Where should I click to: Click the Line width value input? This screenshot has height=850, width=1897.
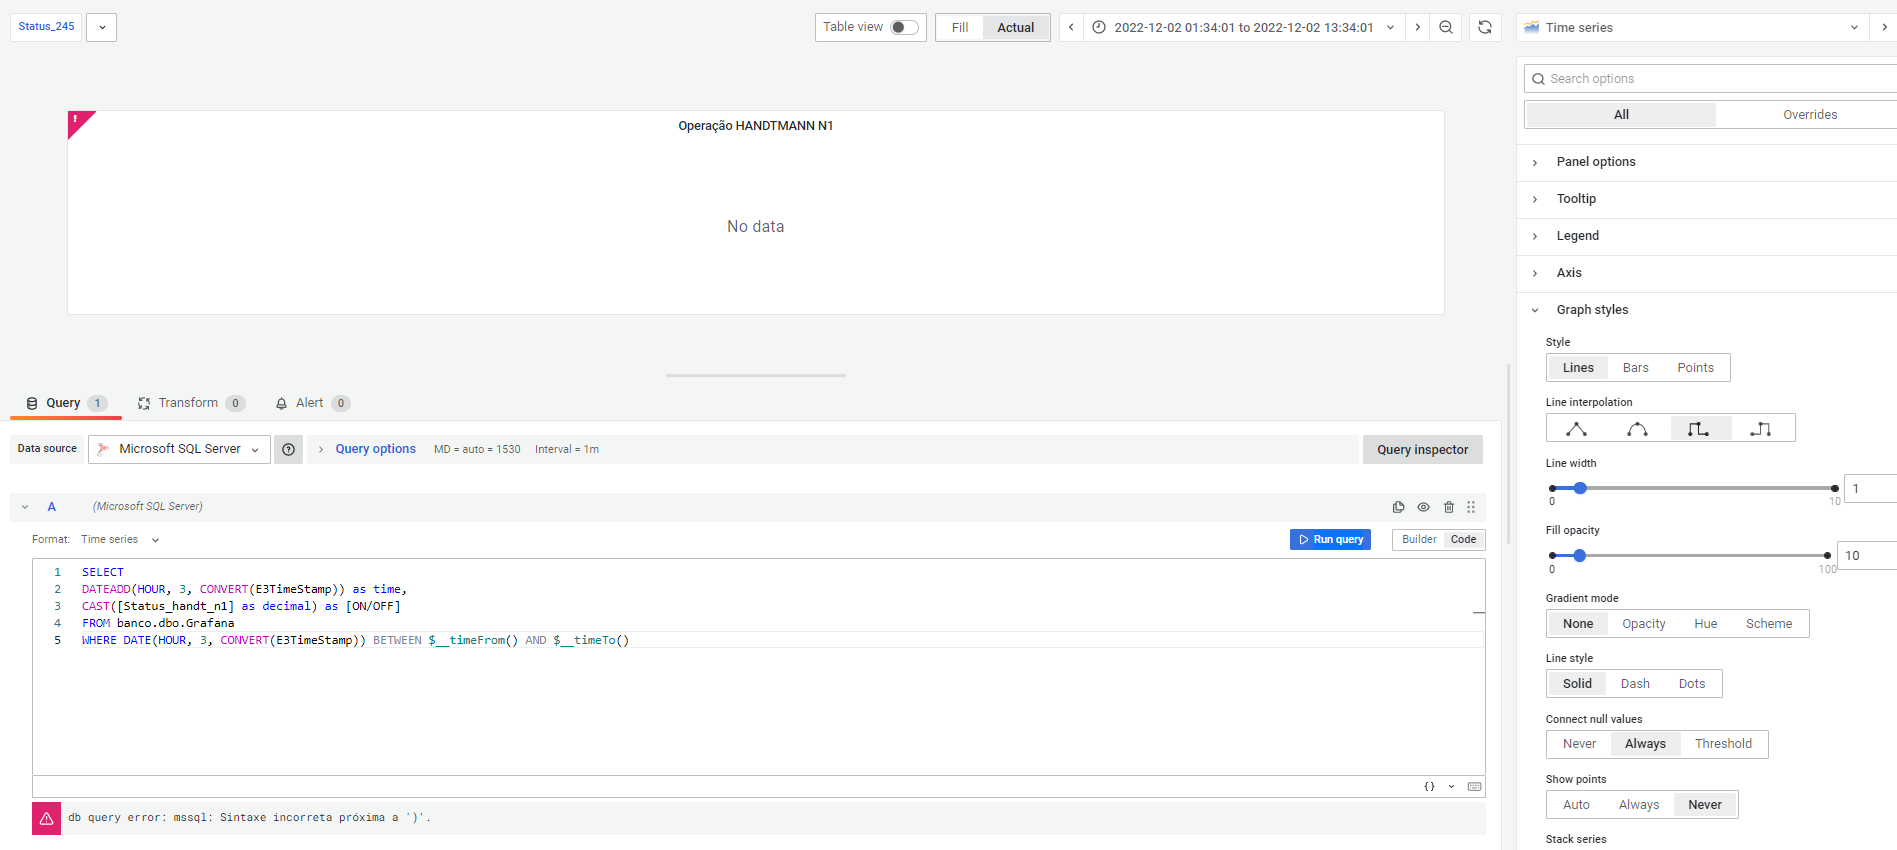click(x=1870, y=489)
